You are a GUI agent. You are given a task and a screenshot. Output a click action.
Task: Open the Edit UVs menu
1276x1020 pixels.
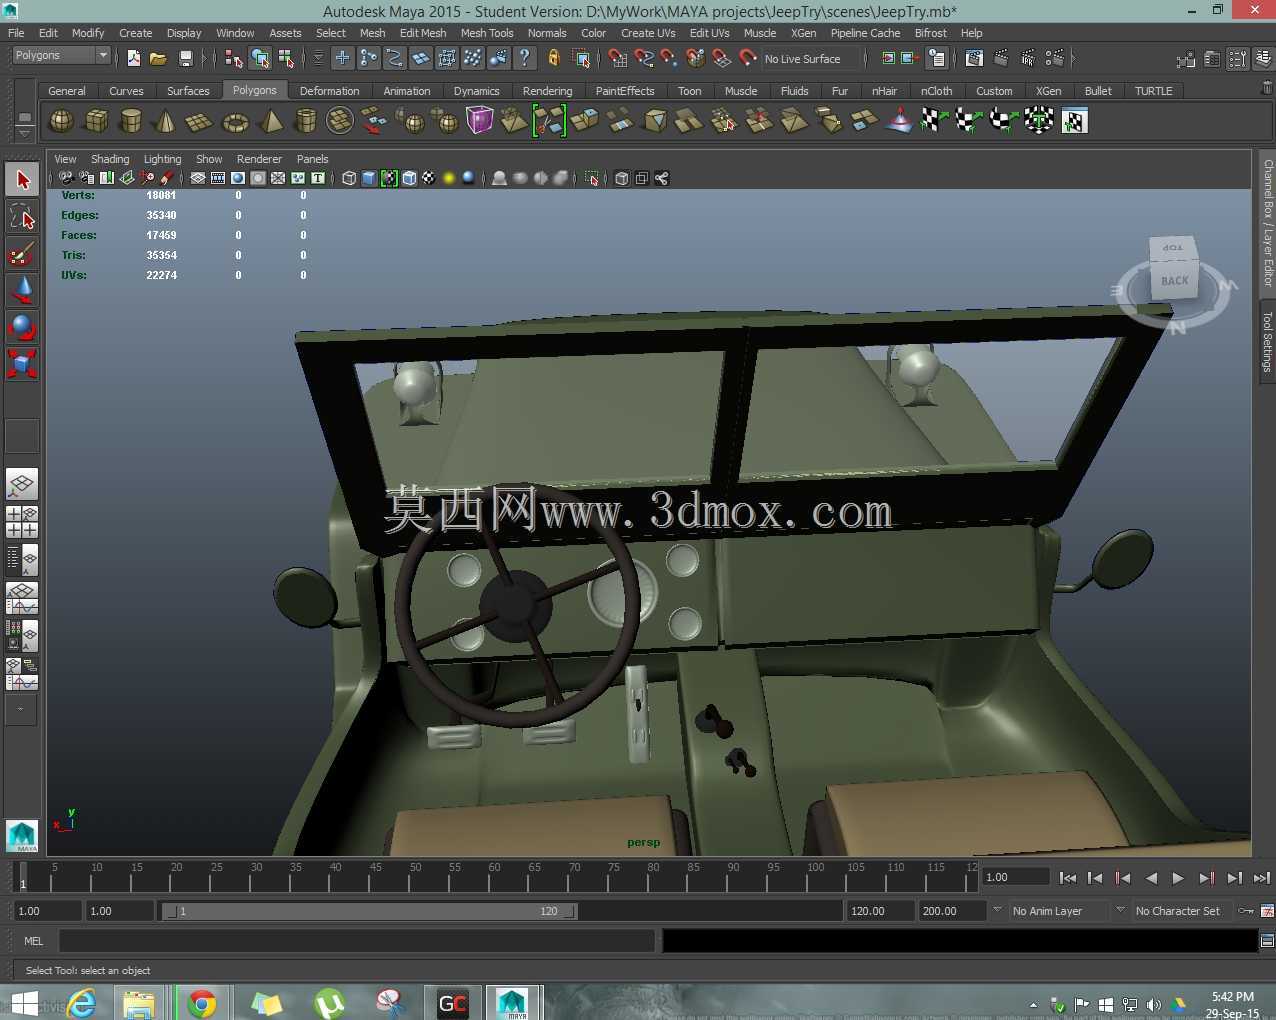[709, 33]
